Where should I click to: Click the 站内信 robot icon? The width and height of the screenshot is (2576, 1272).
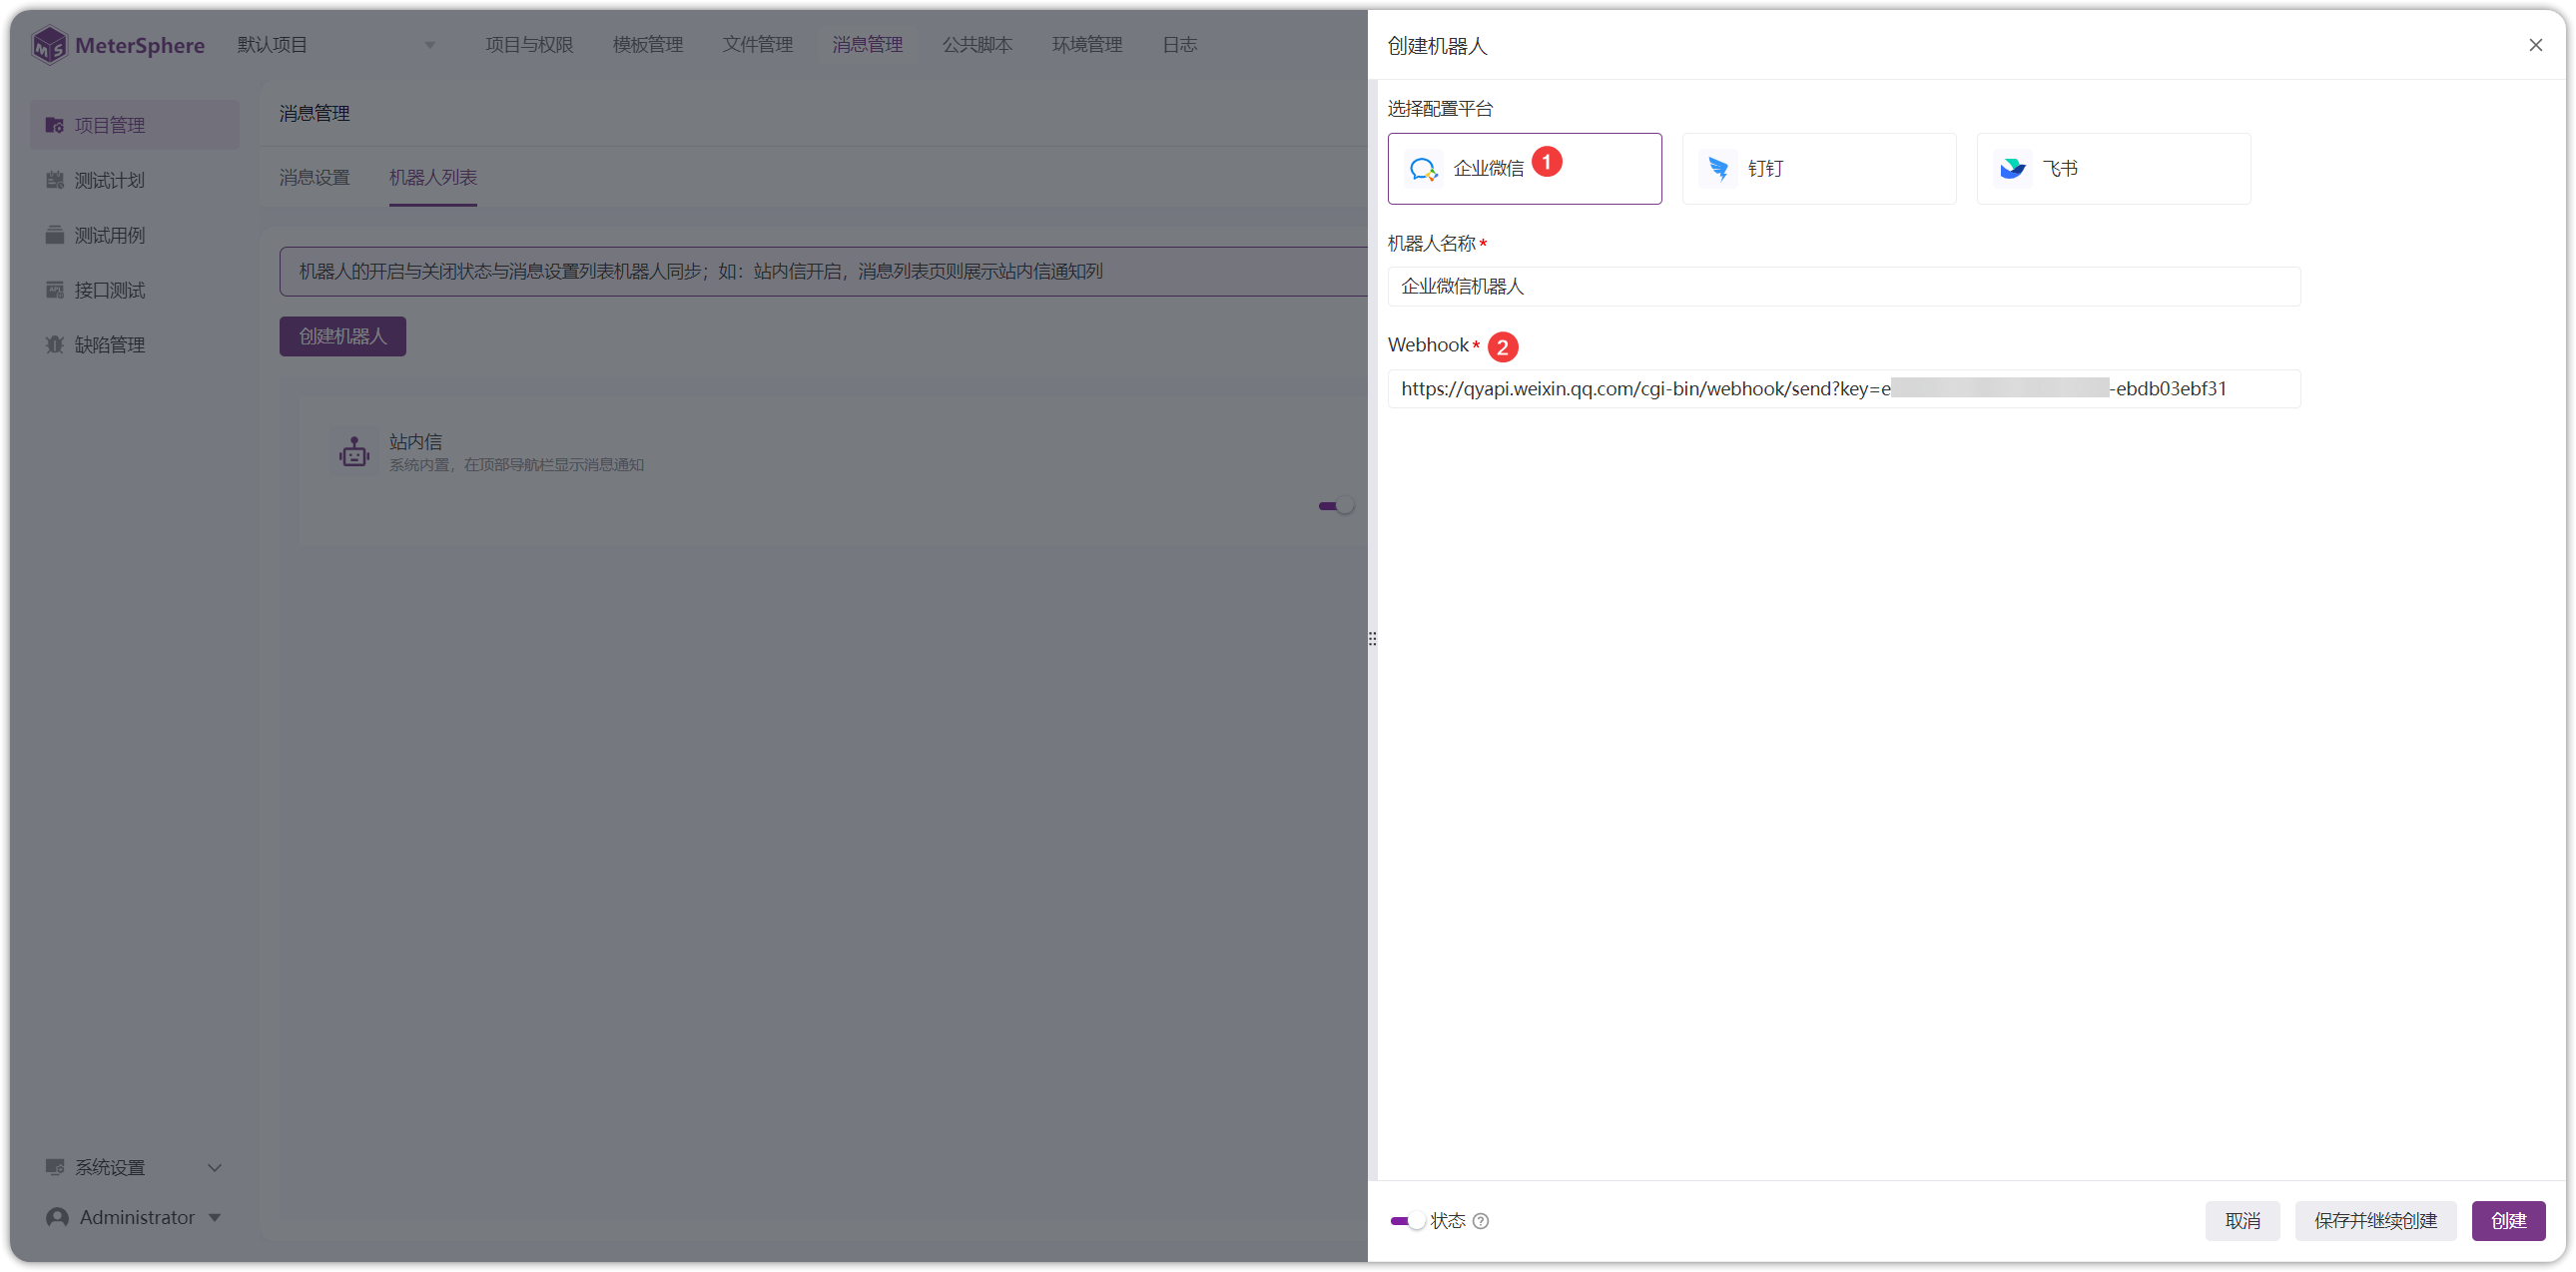tap(353, 452)
